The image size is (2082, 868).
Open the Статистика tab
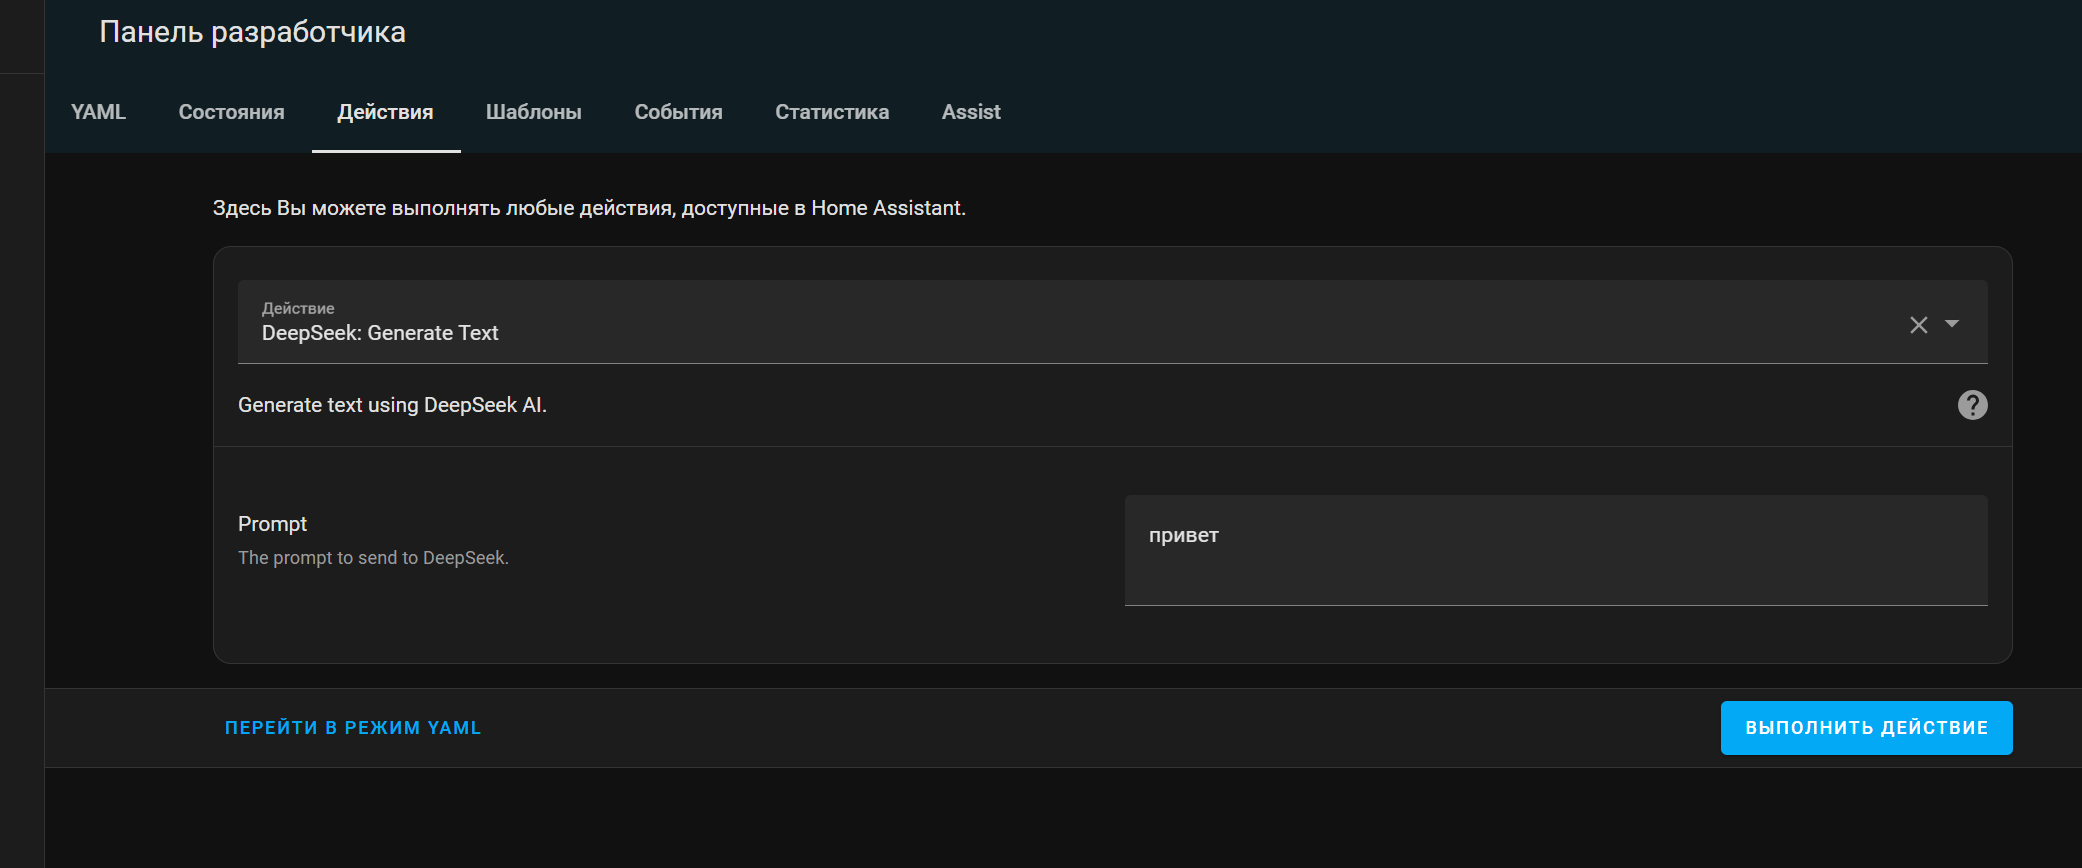point(832,112)
